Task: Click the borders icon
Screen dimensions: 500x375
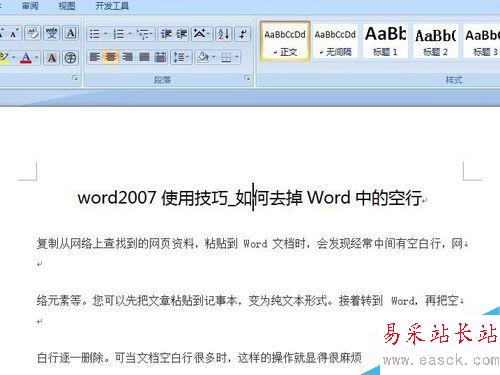Action: point(226,57)
